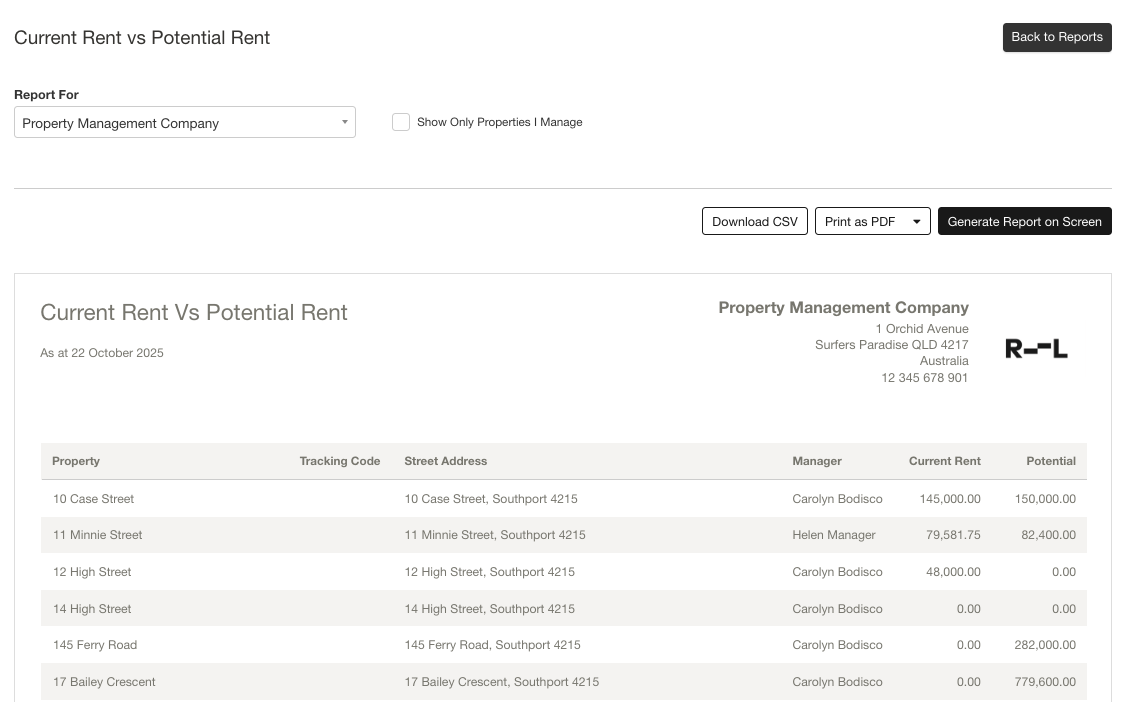Sort by the Property column header
Screen dimensions: 1123x702
tap(76, 461)
